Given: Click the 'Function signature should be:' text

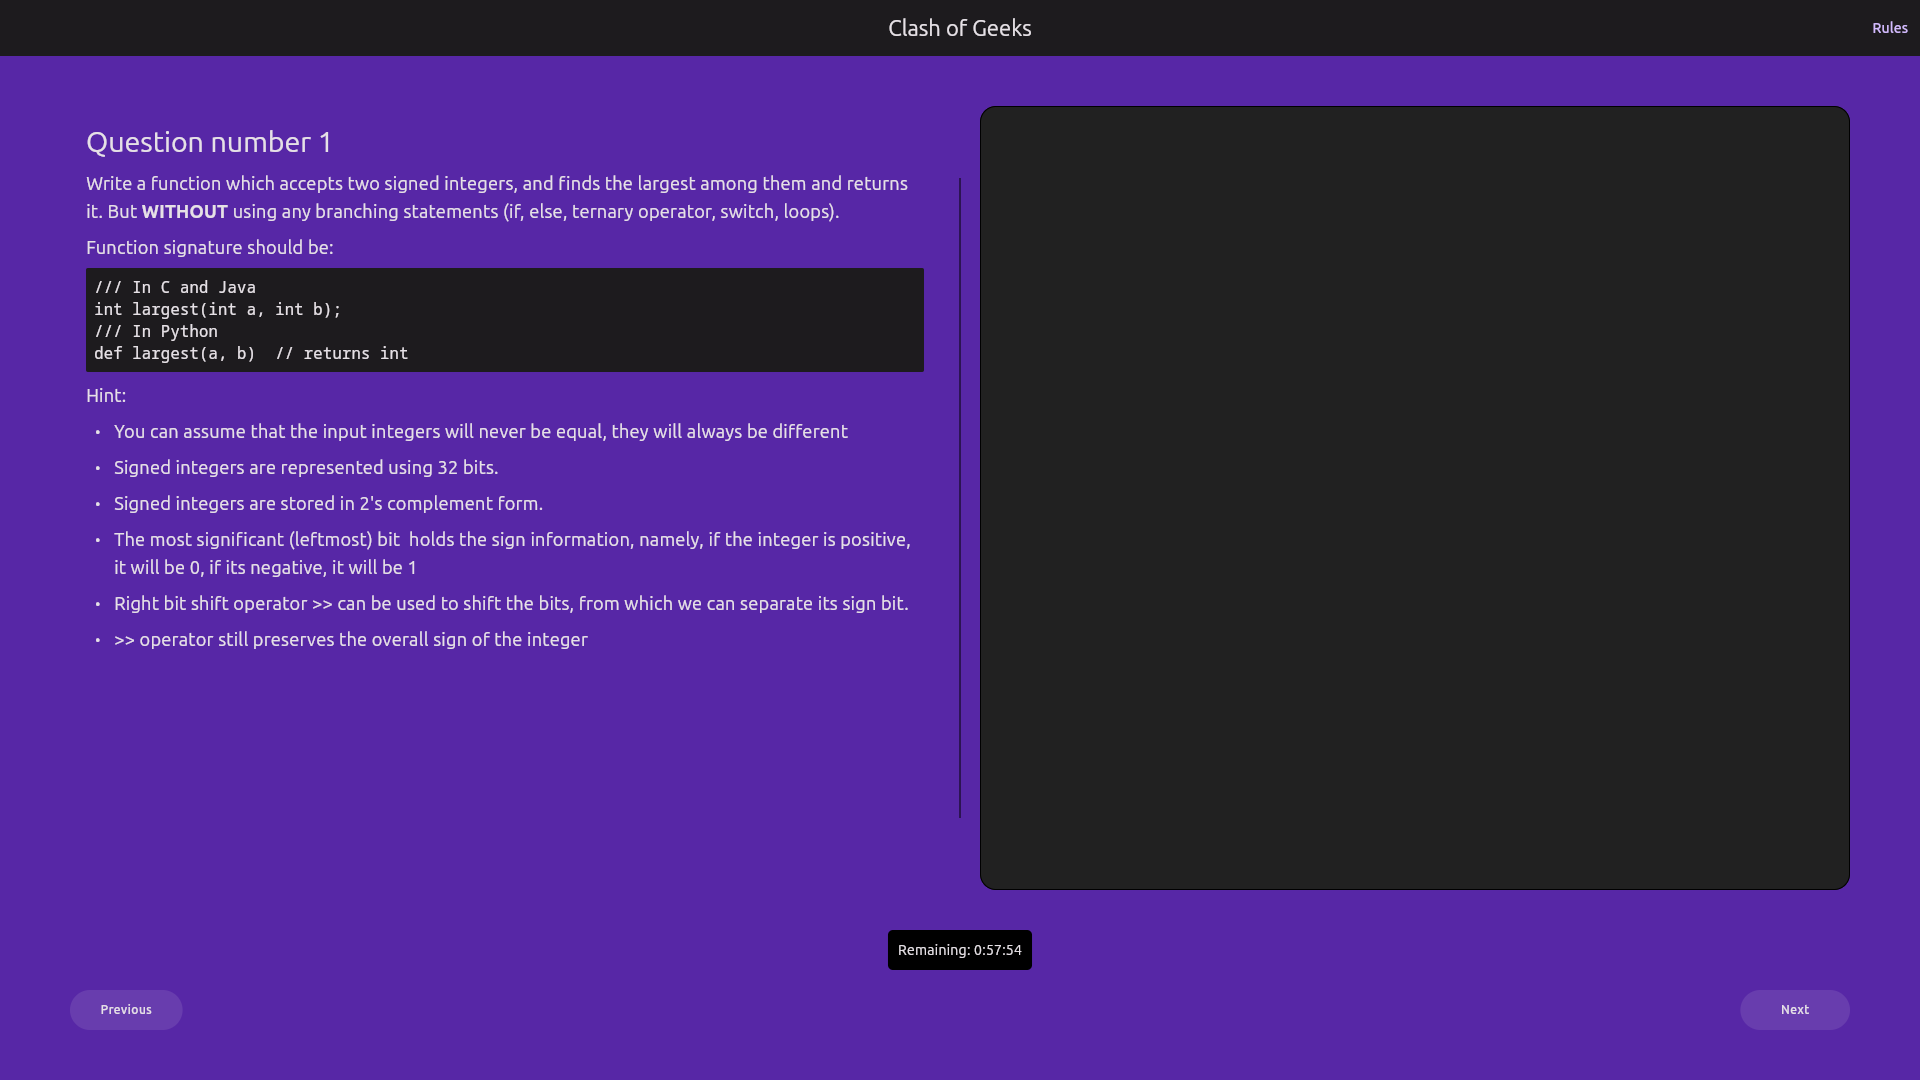Looking at the screenshot, I should 210,248.
